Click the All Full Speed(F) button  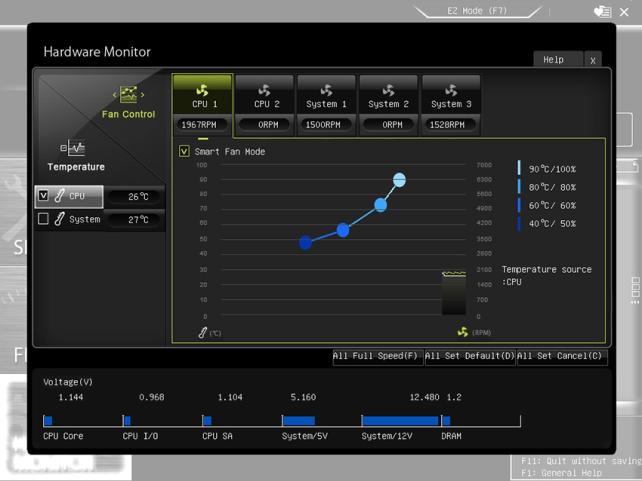[x=377, y=356]
